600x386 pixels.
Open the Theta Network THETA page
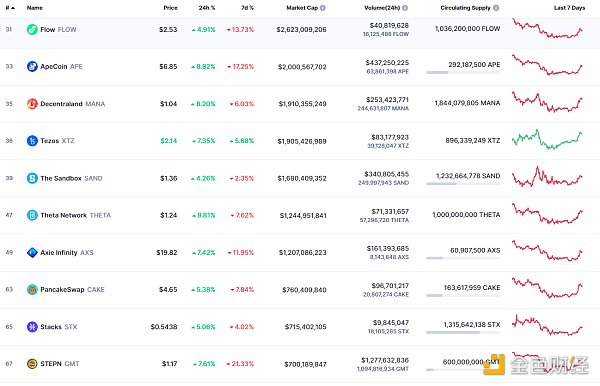pos(75,215)
